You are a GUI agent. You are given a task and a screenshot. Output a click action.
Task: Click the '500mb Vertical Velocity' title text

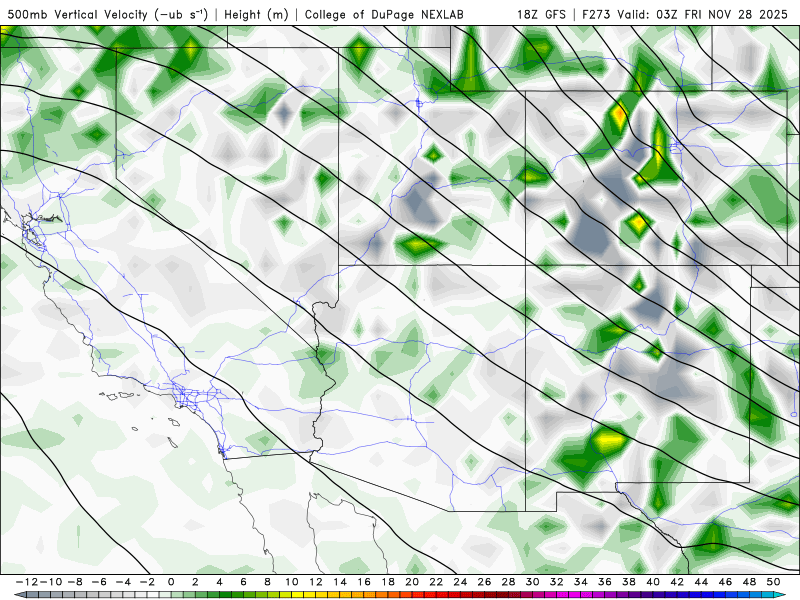pyautogui.click(x=77, y=14)
